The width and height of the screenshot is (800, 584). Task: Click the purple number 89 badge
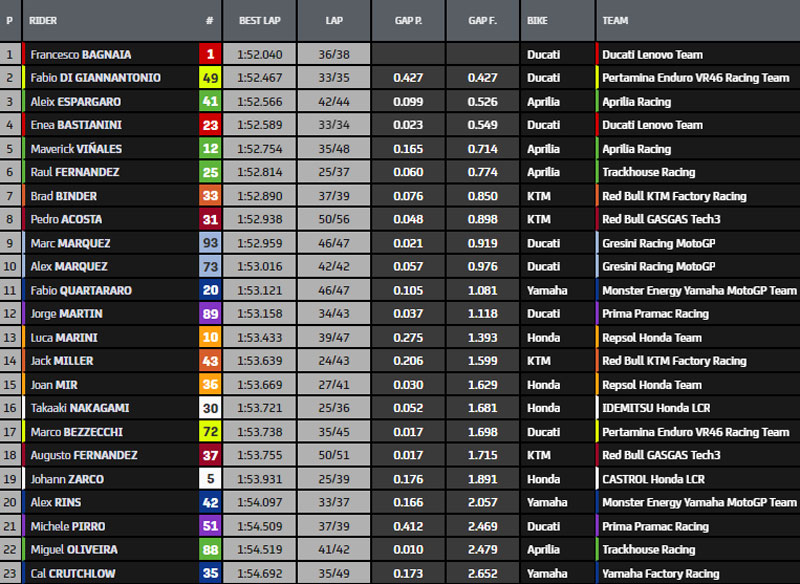[210, 314]
